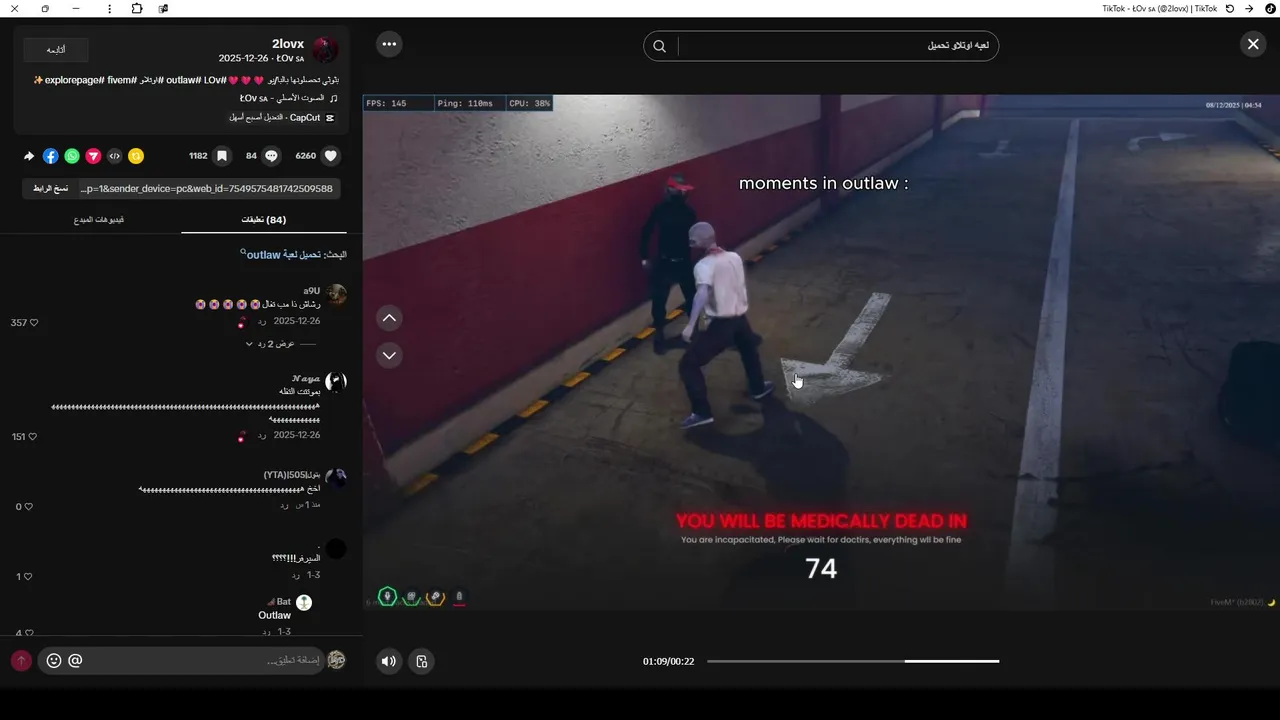Screen dimensions: 1280x720
Task: Like Naya's comment with 151 likes
Action: click(33, 437)
